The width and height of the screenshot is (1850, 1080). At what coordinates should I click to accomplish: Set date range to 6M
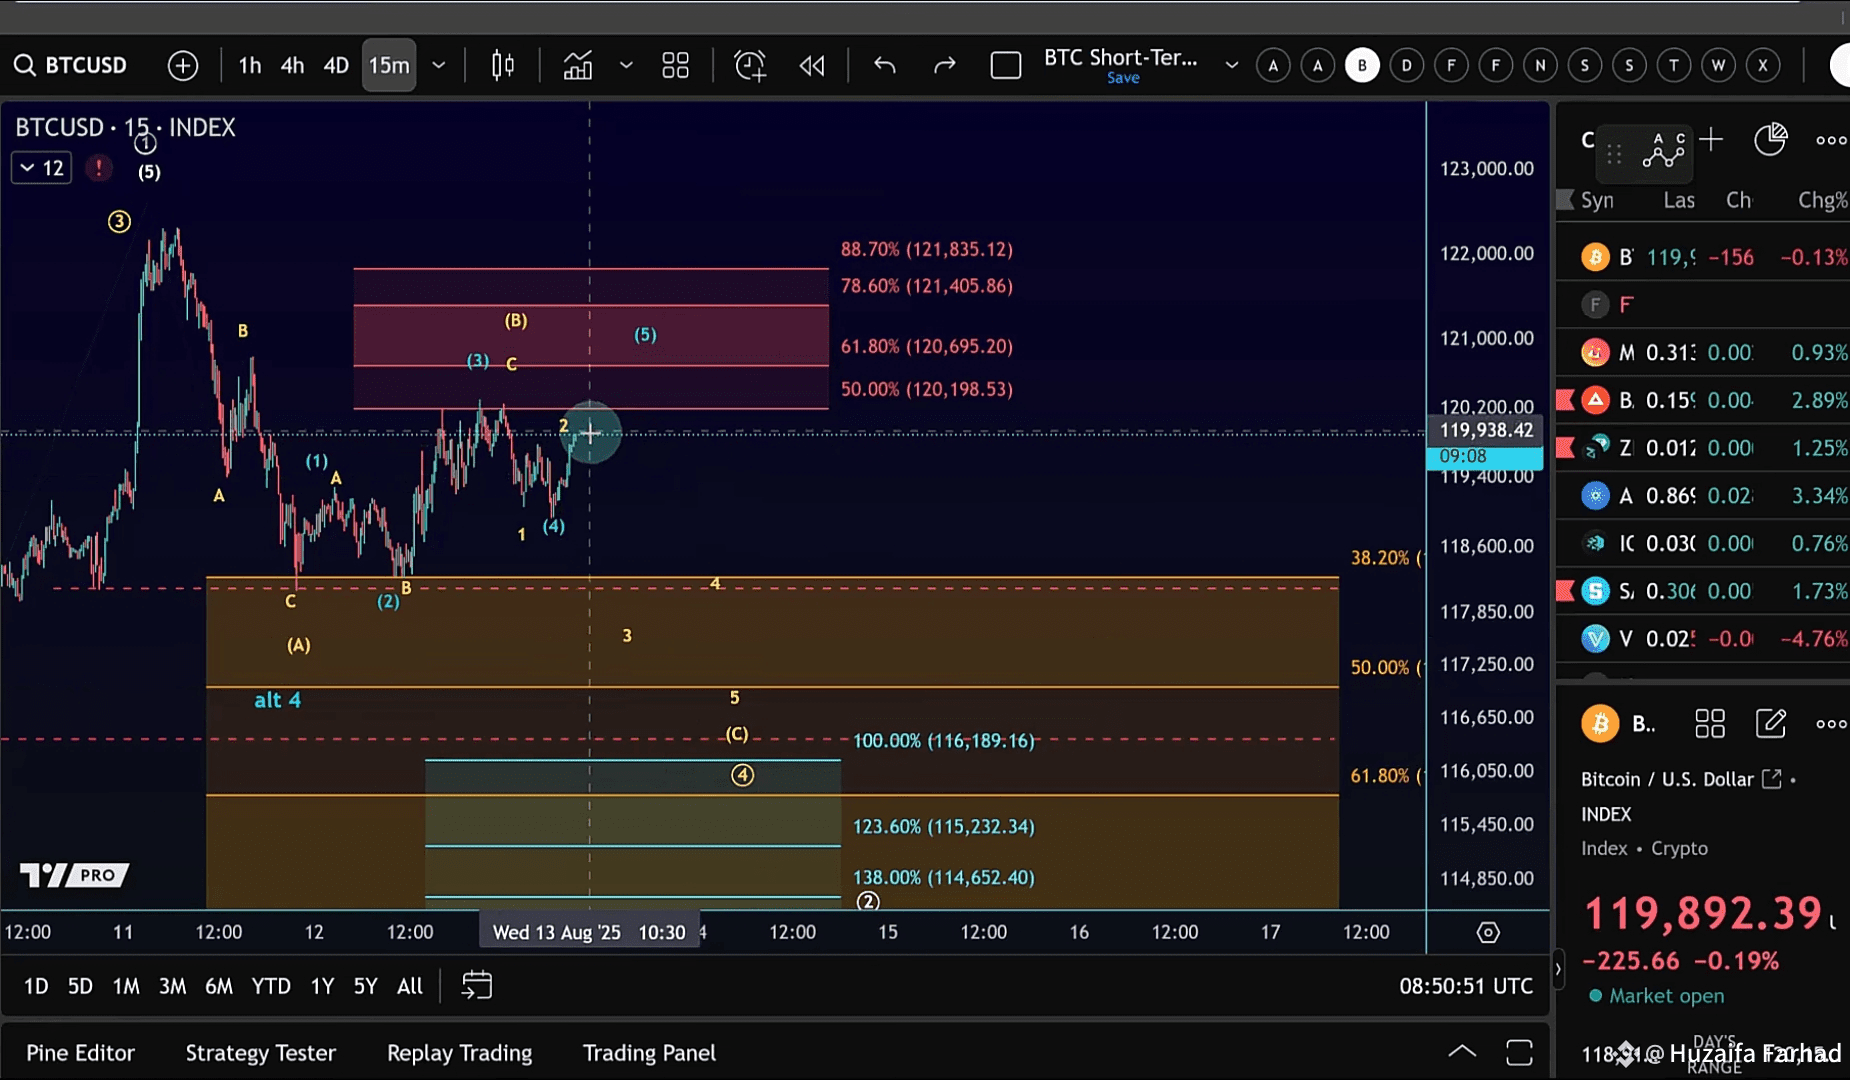coord(219,986)
